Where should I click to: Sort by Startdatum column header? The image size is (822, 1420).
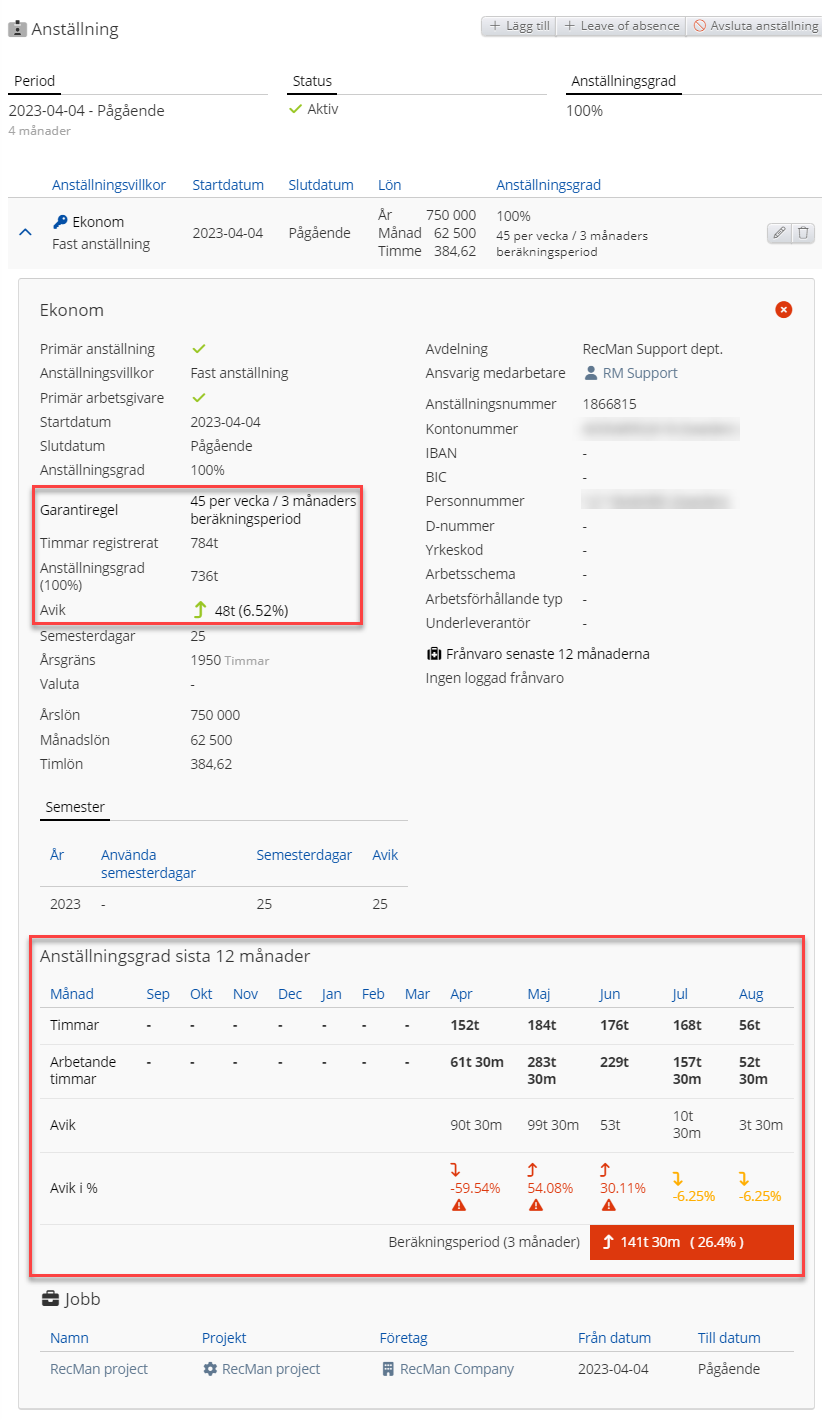(x=228, y=185)
